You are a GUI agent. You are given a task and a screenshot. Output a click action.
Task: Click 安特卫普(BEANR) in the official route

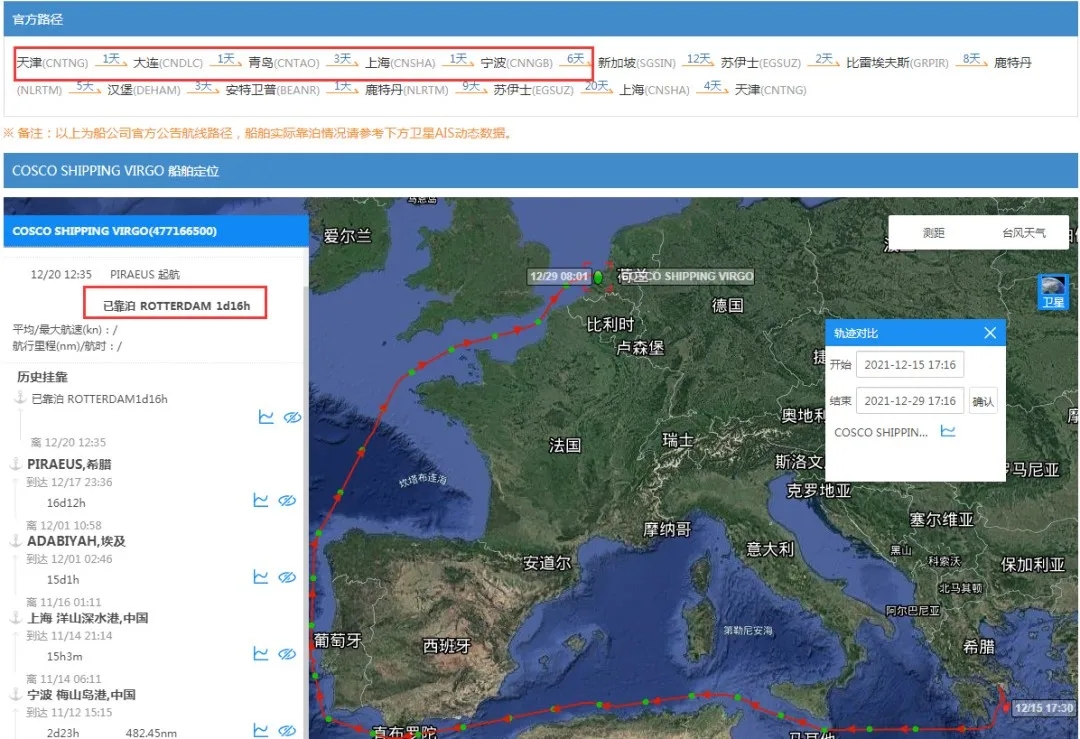coord(272,90)
